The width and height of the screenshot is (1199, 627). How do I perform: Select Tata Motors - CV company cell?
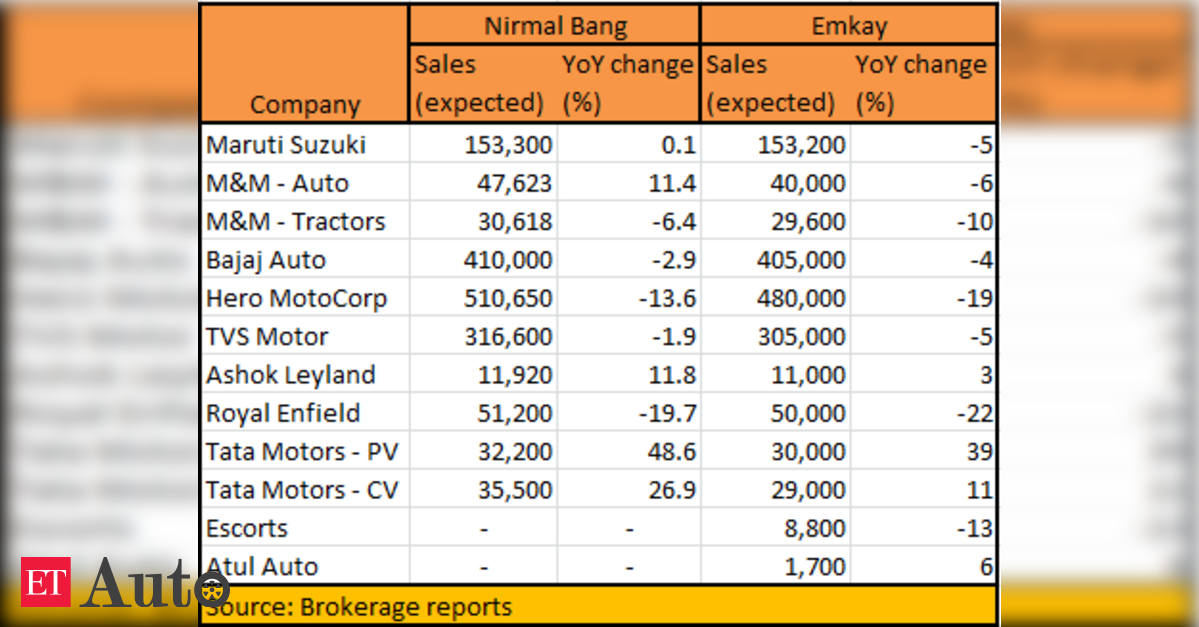(x=305, y=489)
